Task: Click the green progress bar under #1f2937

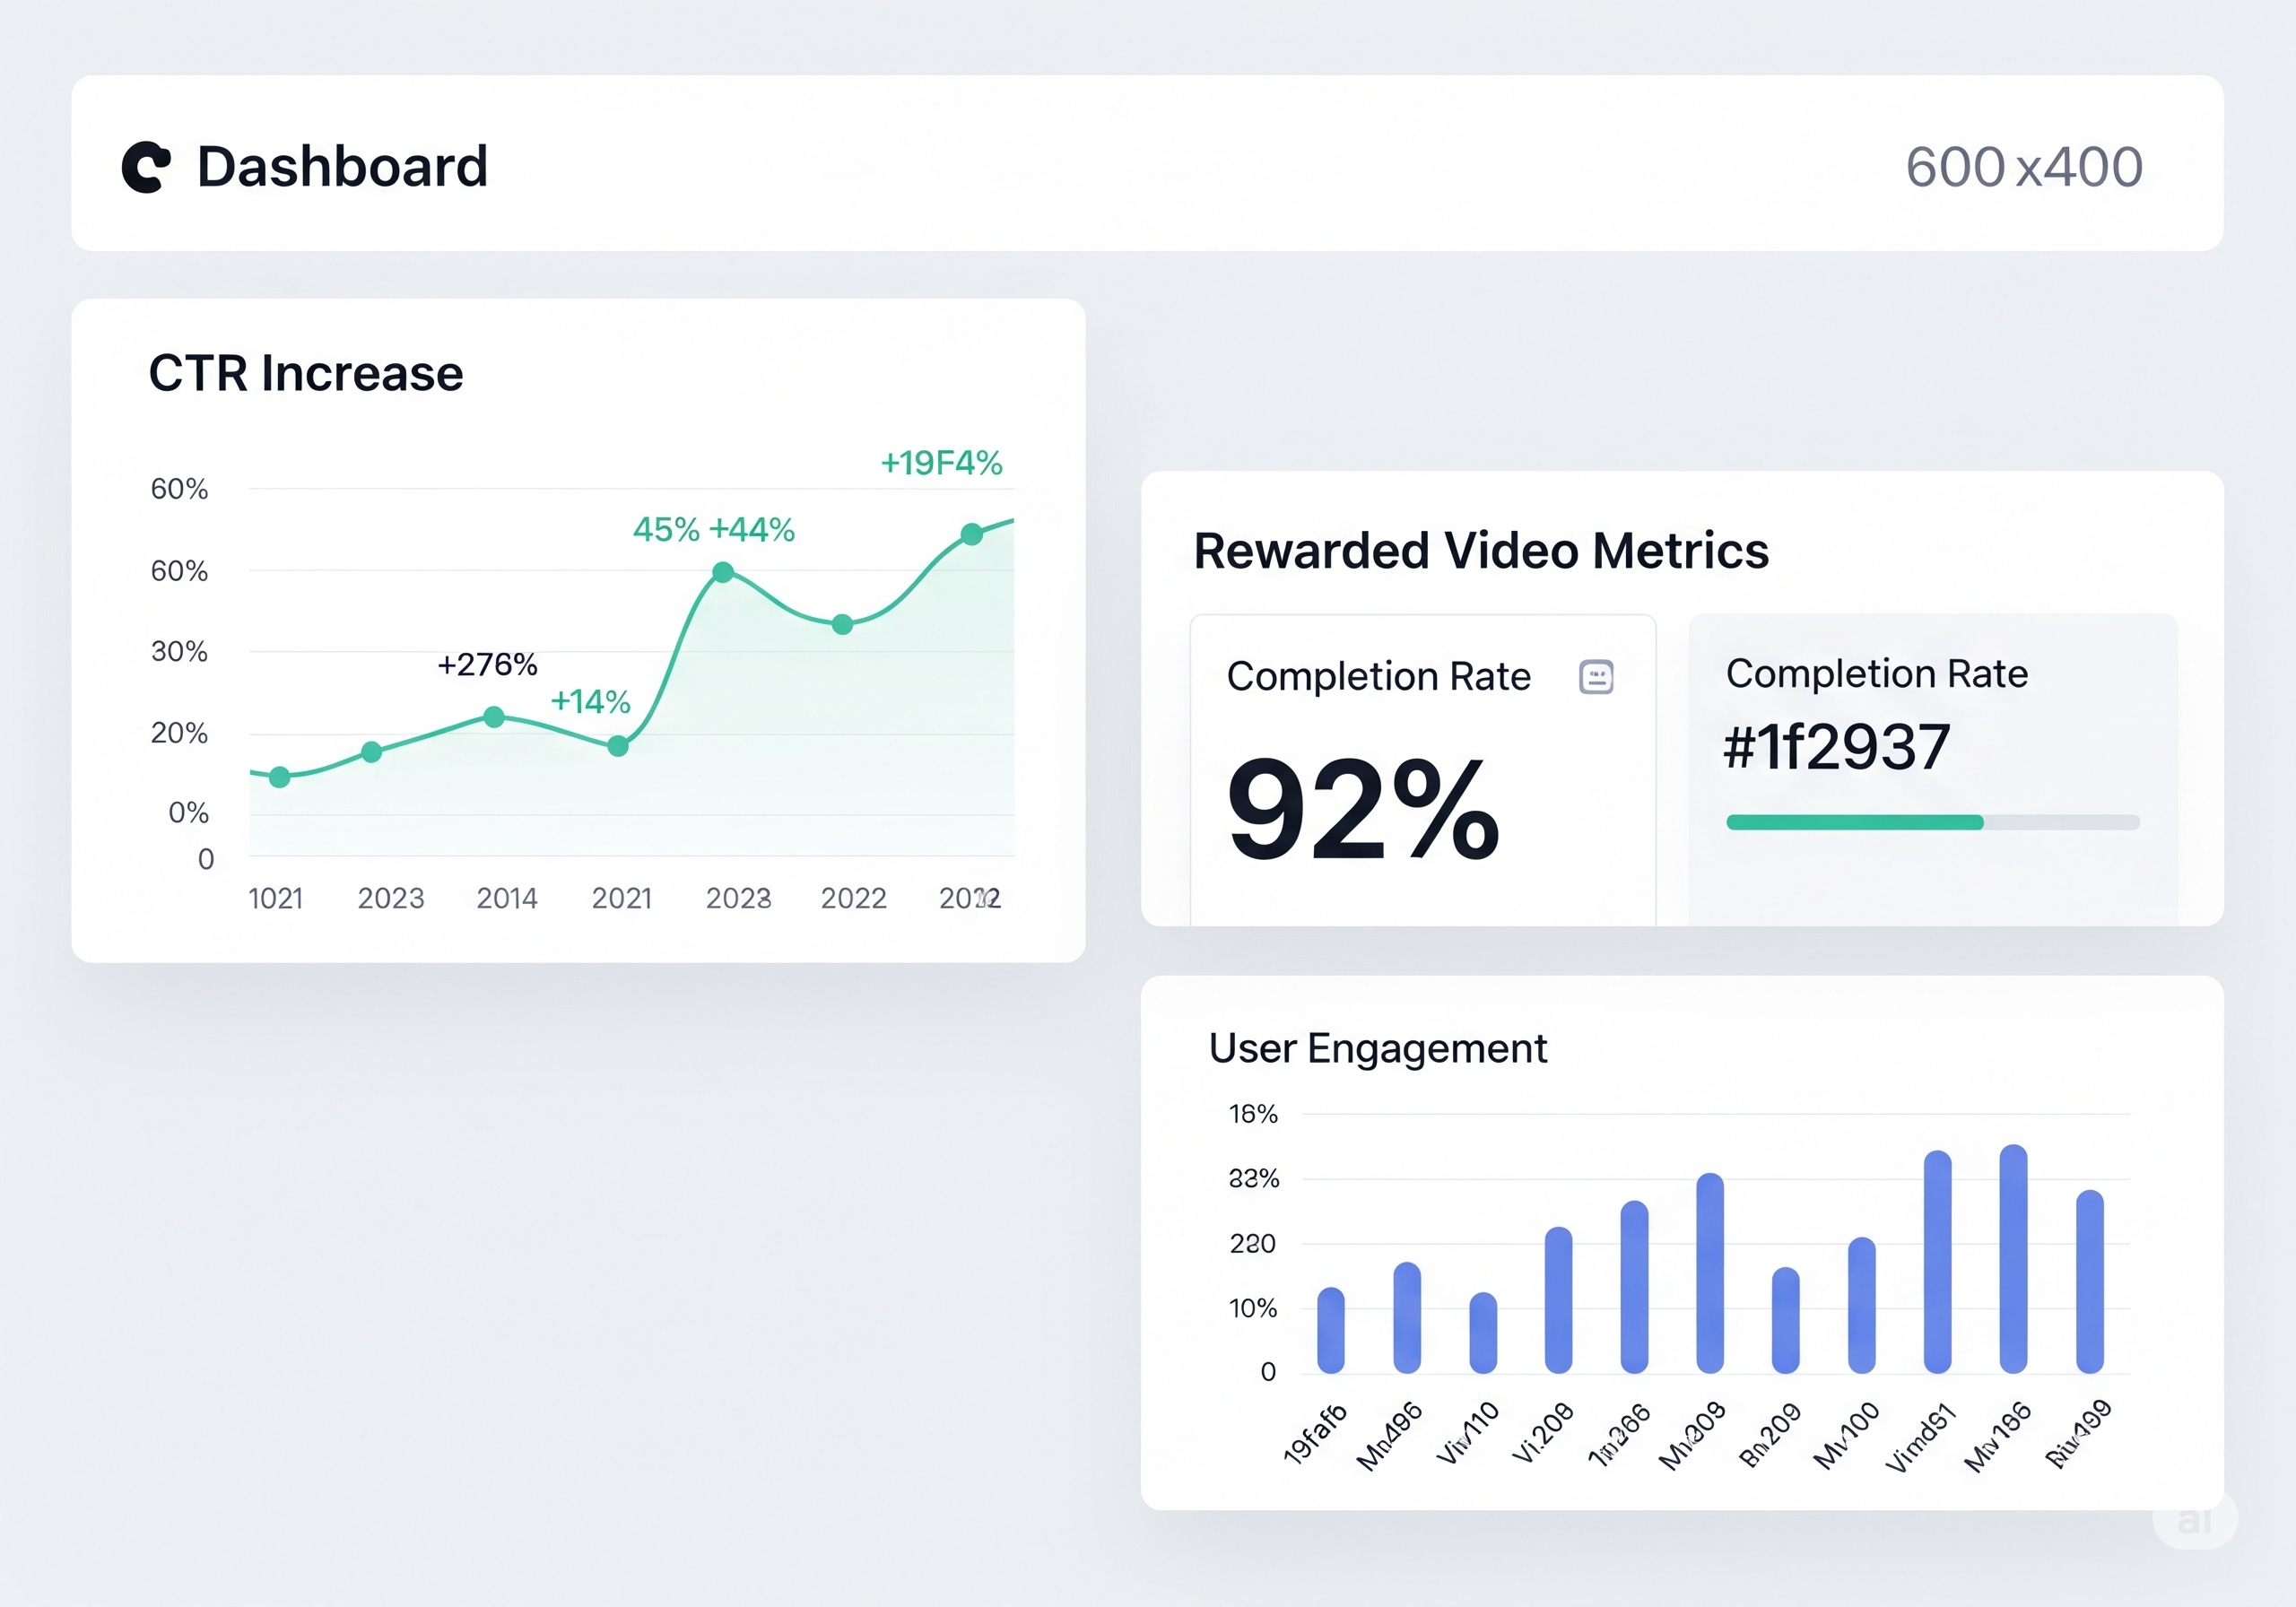Action: point(1853,821)
